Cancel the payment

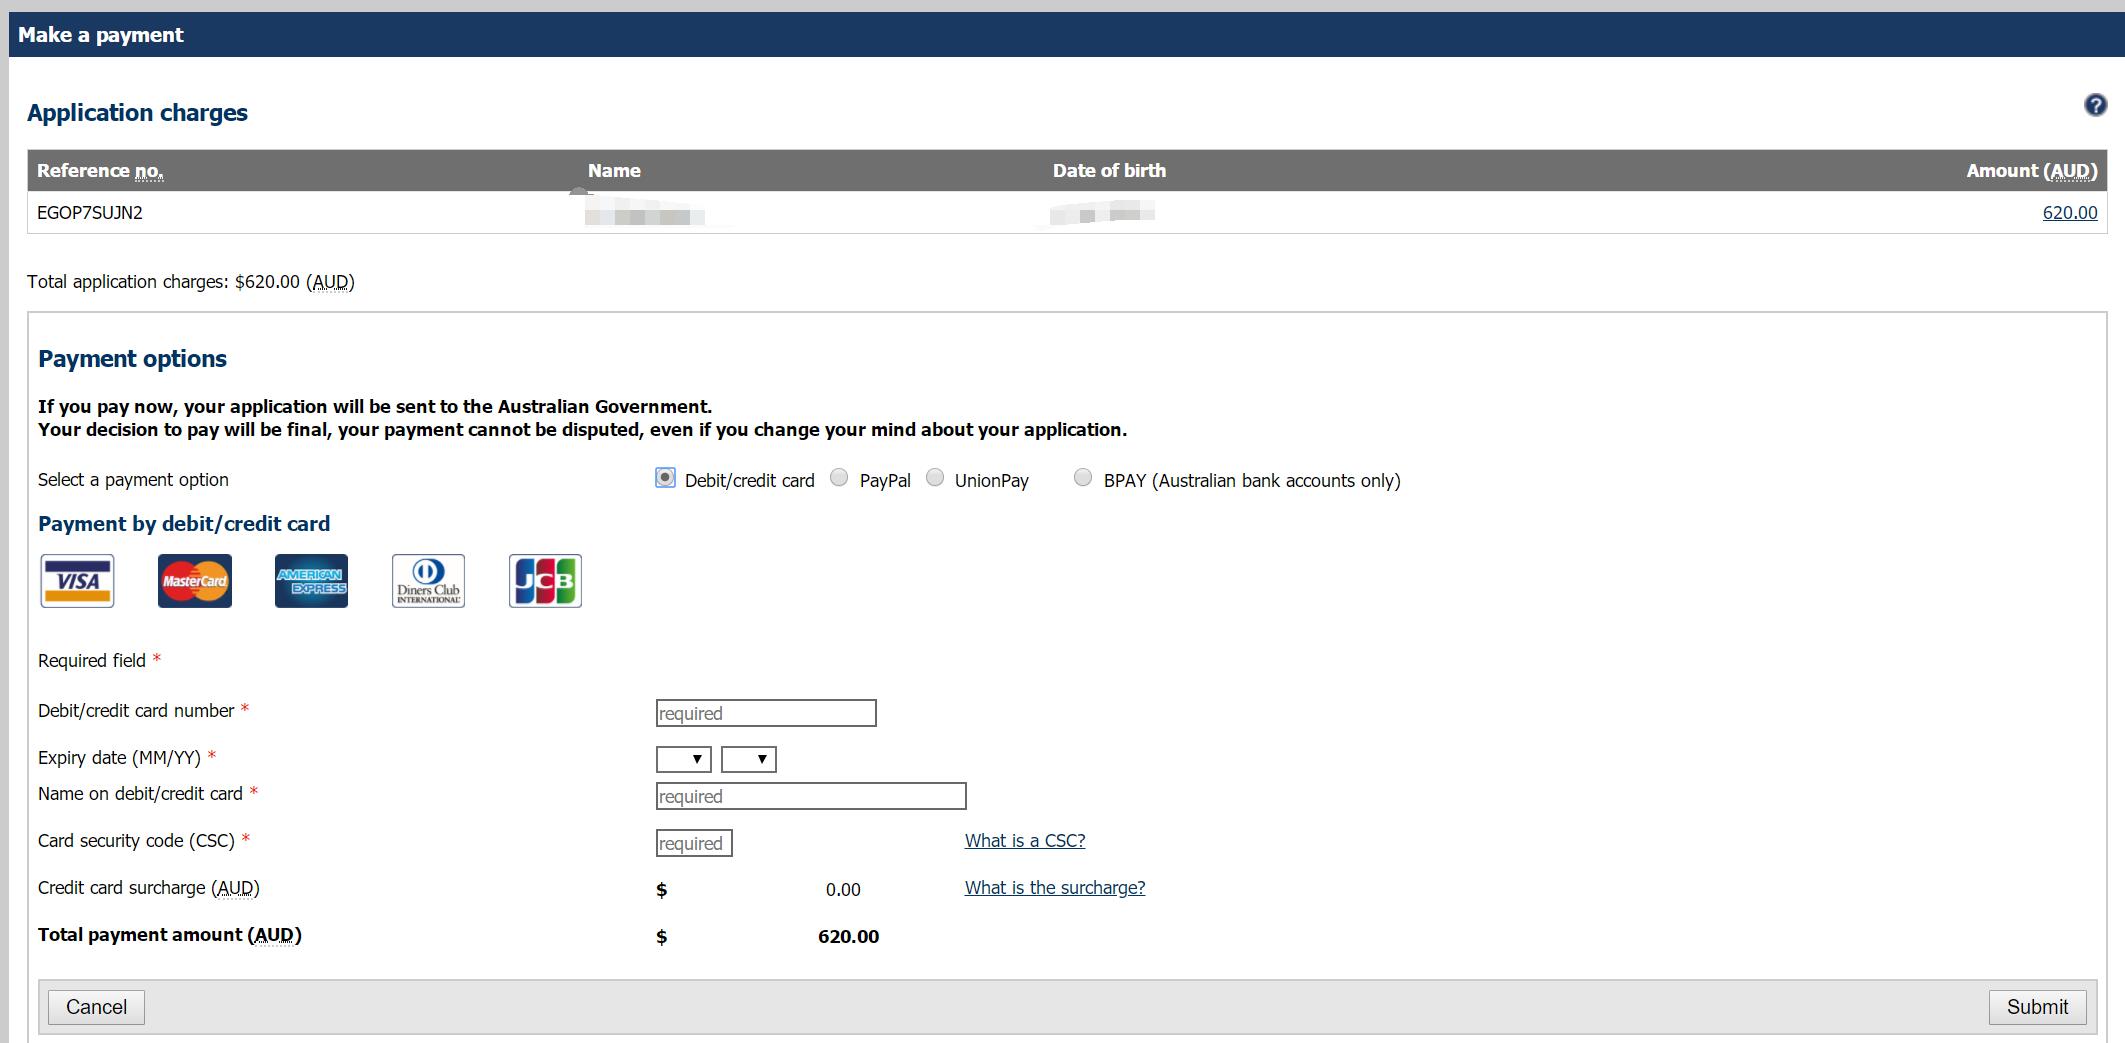click(x=96, y=1007)
